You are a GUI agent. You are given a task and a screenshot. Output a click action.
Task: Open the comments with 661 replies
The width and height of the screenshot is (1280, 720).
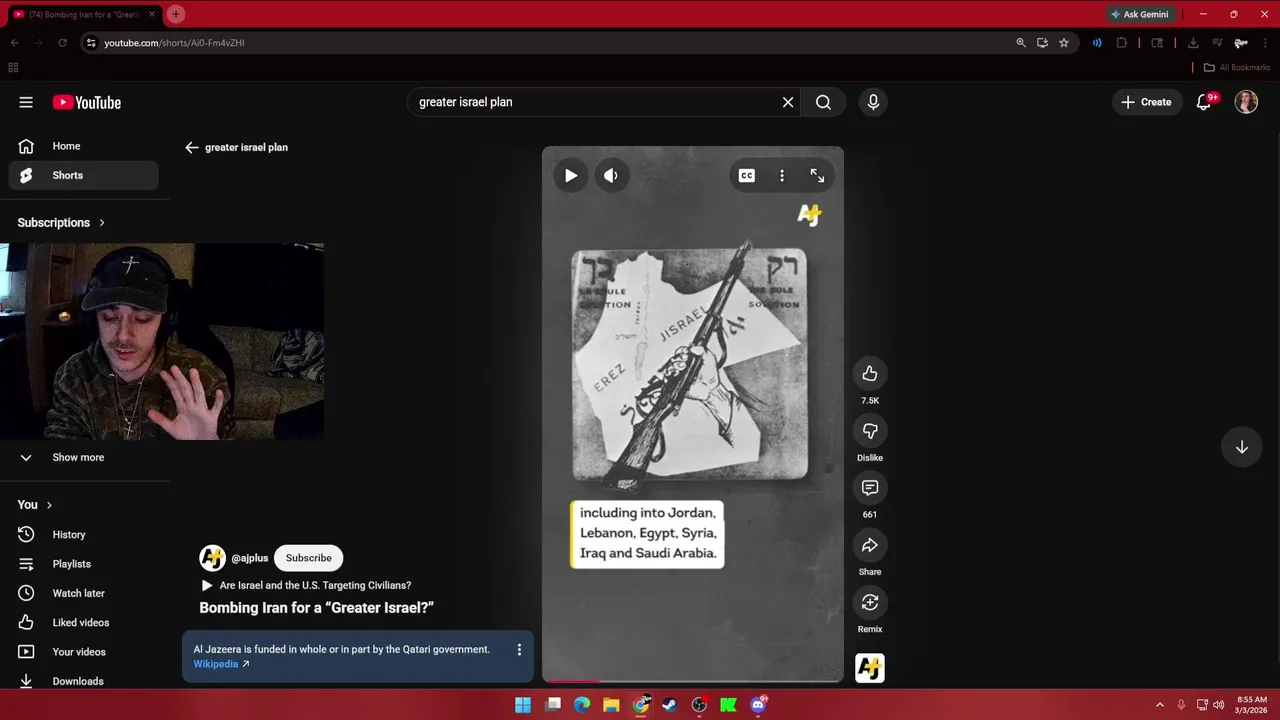pyautogui.click(x=870, y=488)
